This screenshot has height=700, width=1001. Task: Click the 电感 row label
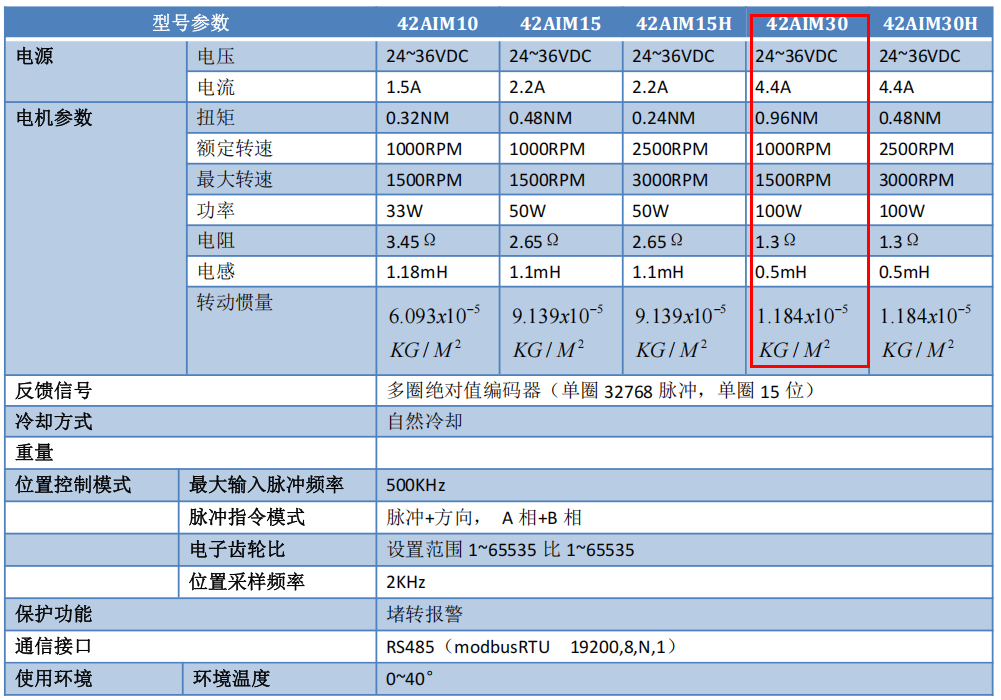(x=216, y=271)
